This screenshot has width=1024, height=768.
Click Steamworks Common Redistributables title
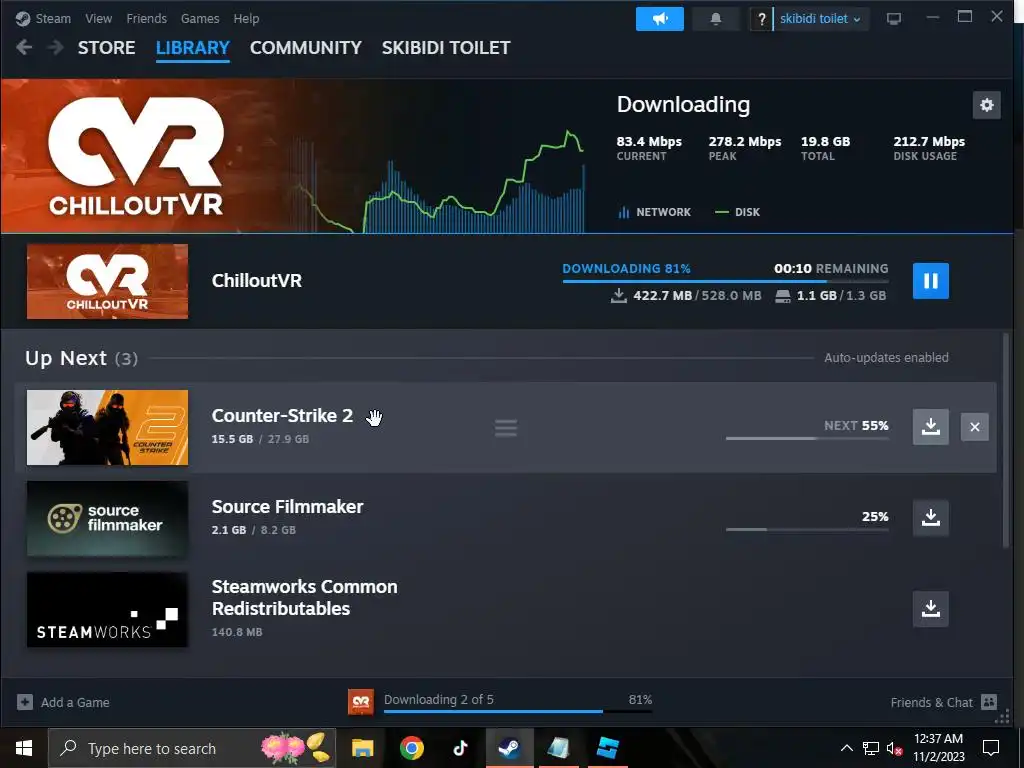click(x=304, y=598)
